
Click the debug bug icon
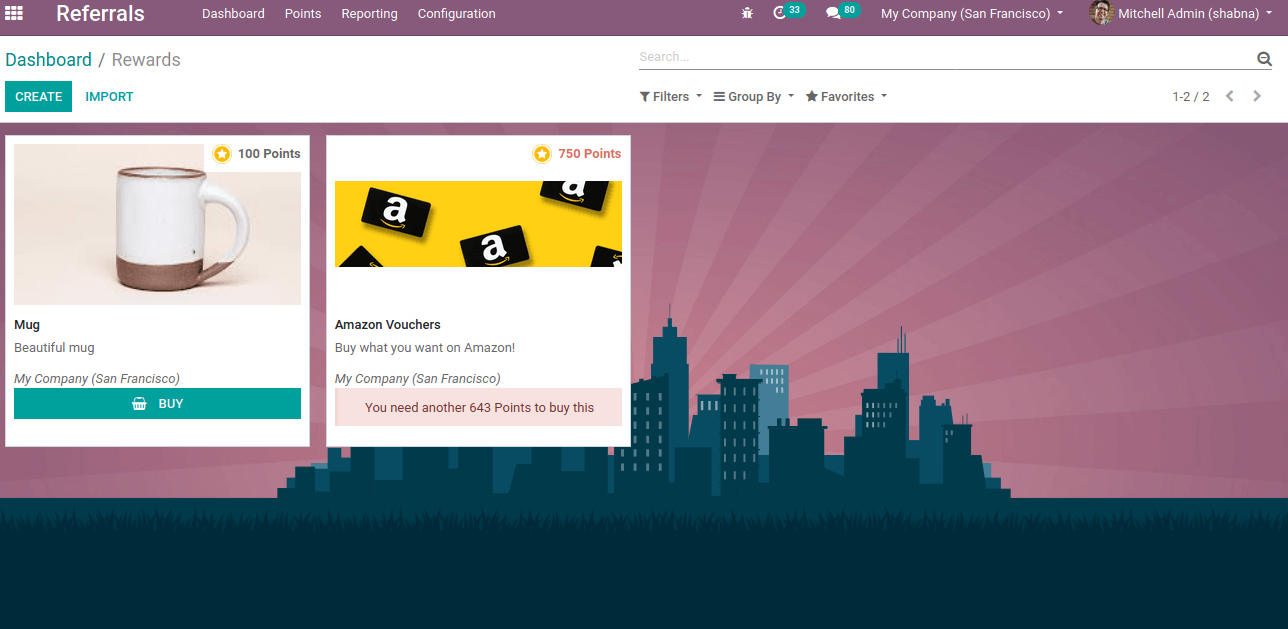[x=747, y=14]
